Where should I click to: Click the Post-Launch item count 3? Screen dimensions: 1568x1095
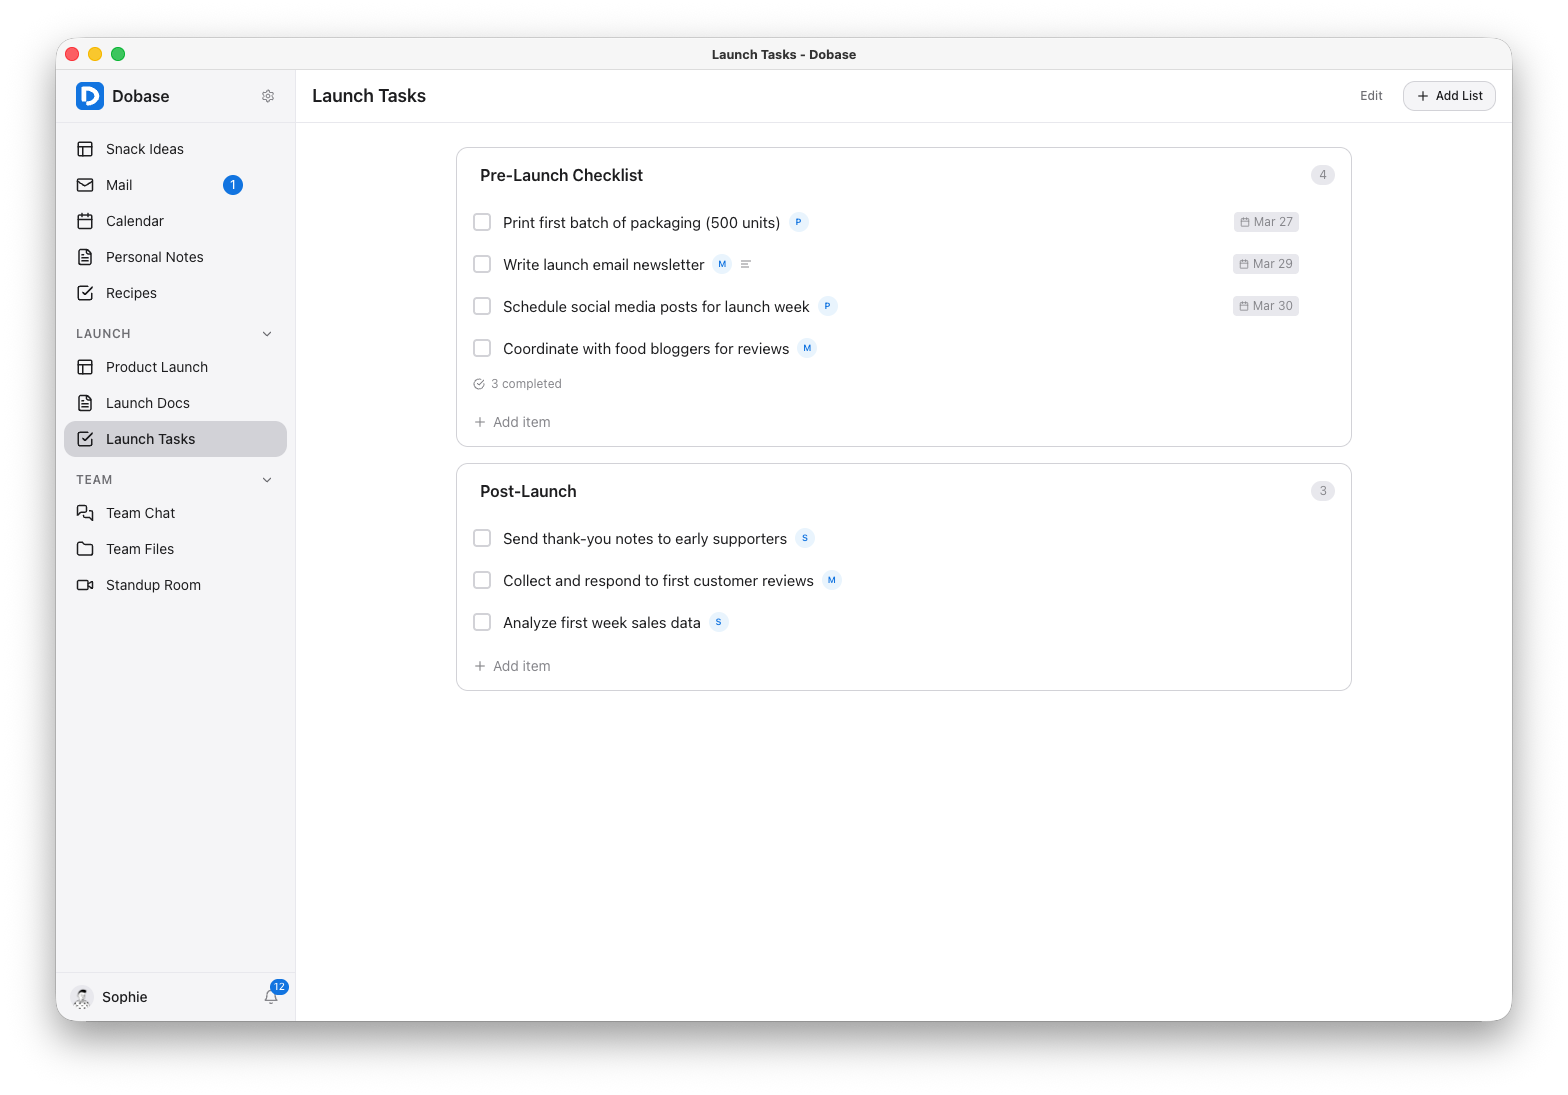click(1322, 491)
